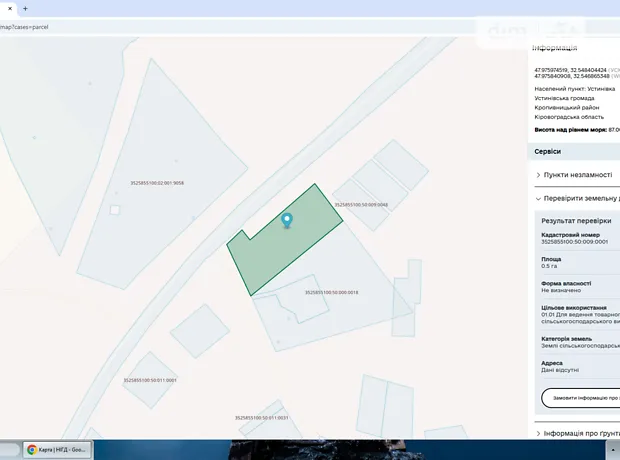Click Chrome icon in the taskbar
Image resolution: width=620 pixels, height=460 pixels.
click(33, 450)
